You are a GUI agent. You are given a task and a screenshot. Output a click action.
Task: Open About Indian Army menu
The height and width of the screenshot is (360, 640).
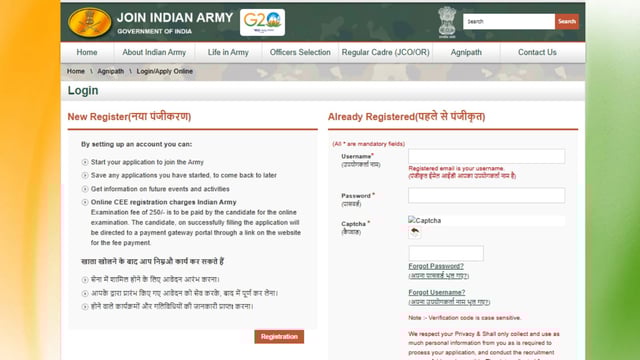pyautogui.click(x=154, y=52)
